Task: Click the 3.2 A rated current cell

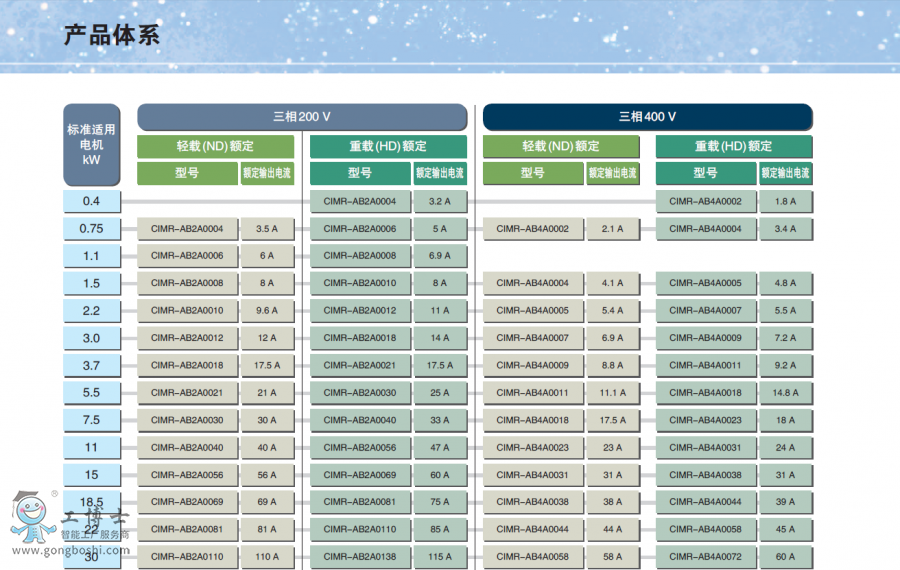Action: pyautogui.click(x=439, y=201)
